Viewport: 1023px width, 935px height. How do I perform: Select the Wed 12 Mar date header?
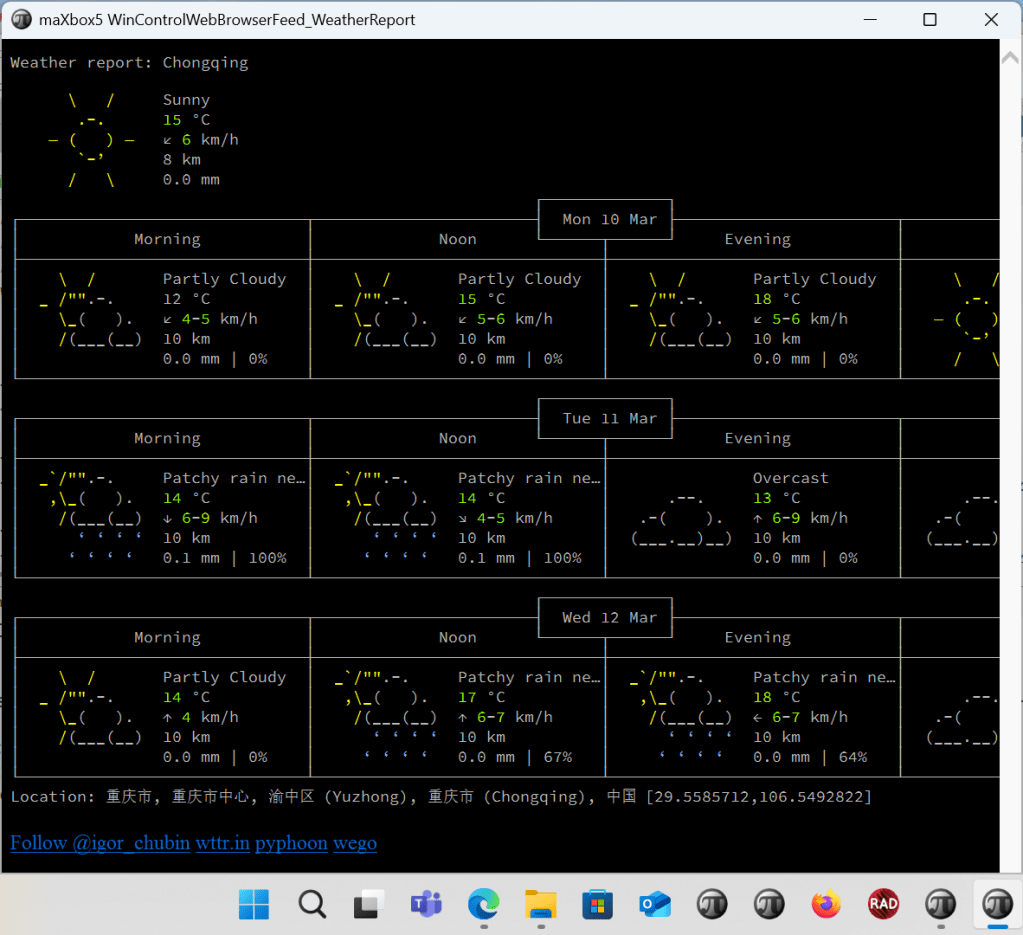604,618
